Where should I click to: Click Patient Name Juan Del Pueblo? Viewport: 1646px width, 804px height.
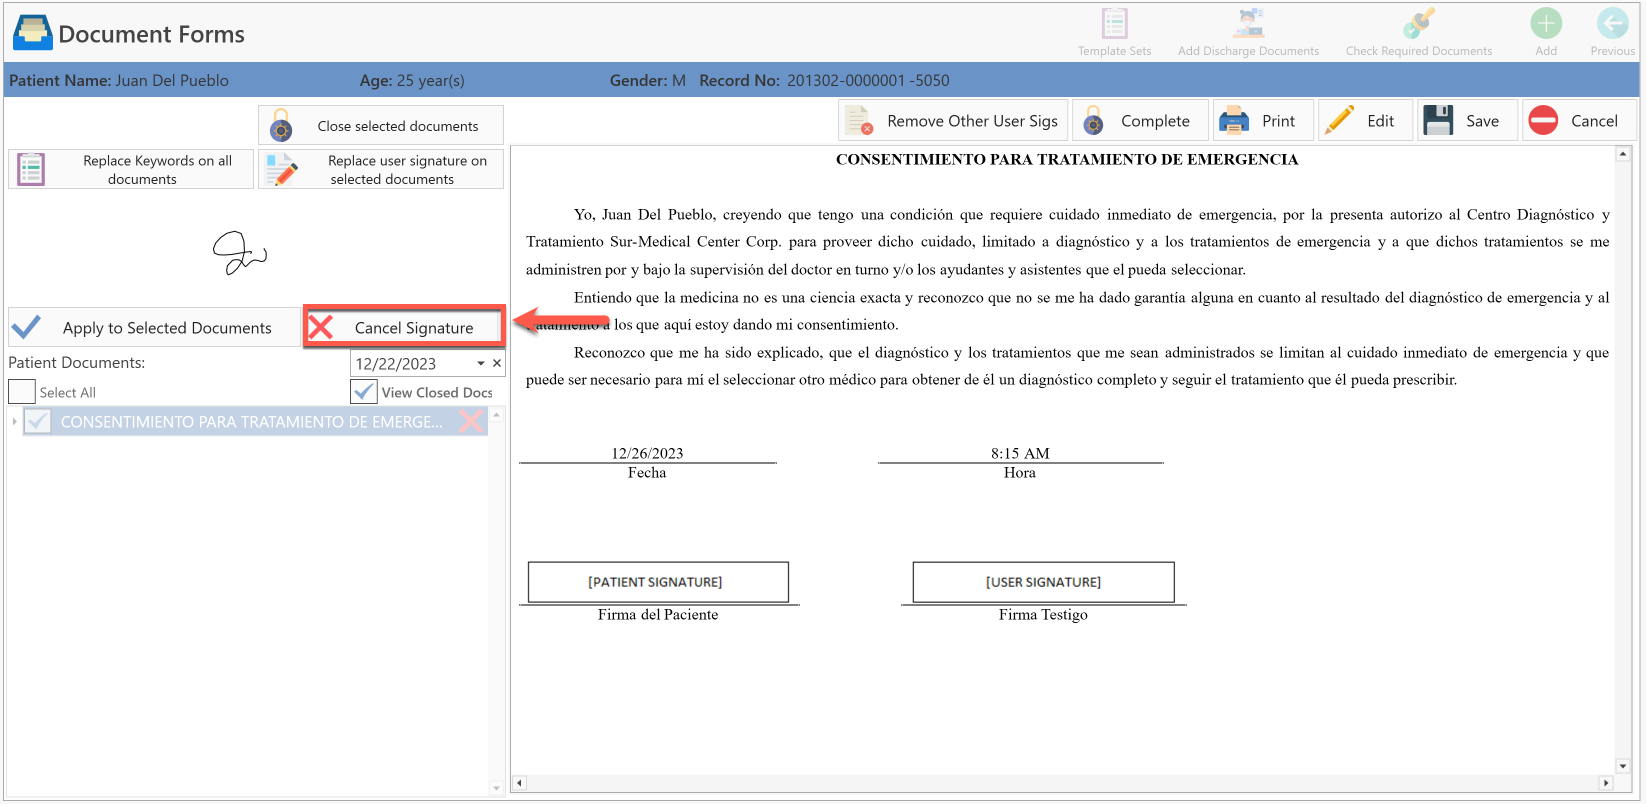(x=118, y=80)
